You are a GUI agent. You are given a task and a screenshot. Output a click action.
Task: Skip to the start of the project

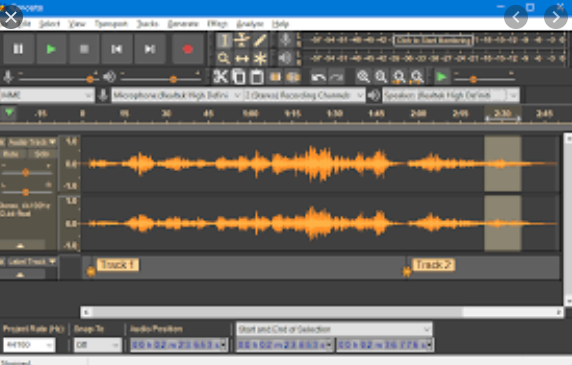117,49
